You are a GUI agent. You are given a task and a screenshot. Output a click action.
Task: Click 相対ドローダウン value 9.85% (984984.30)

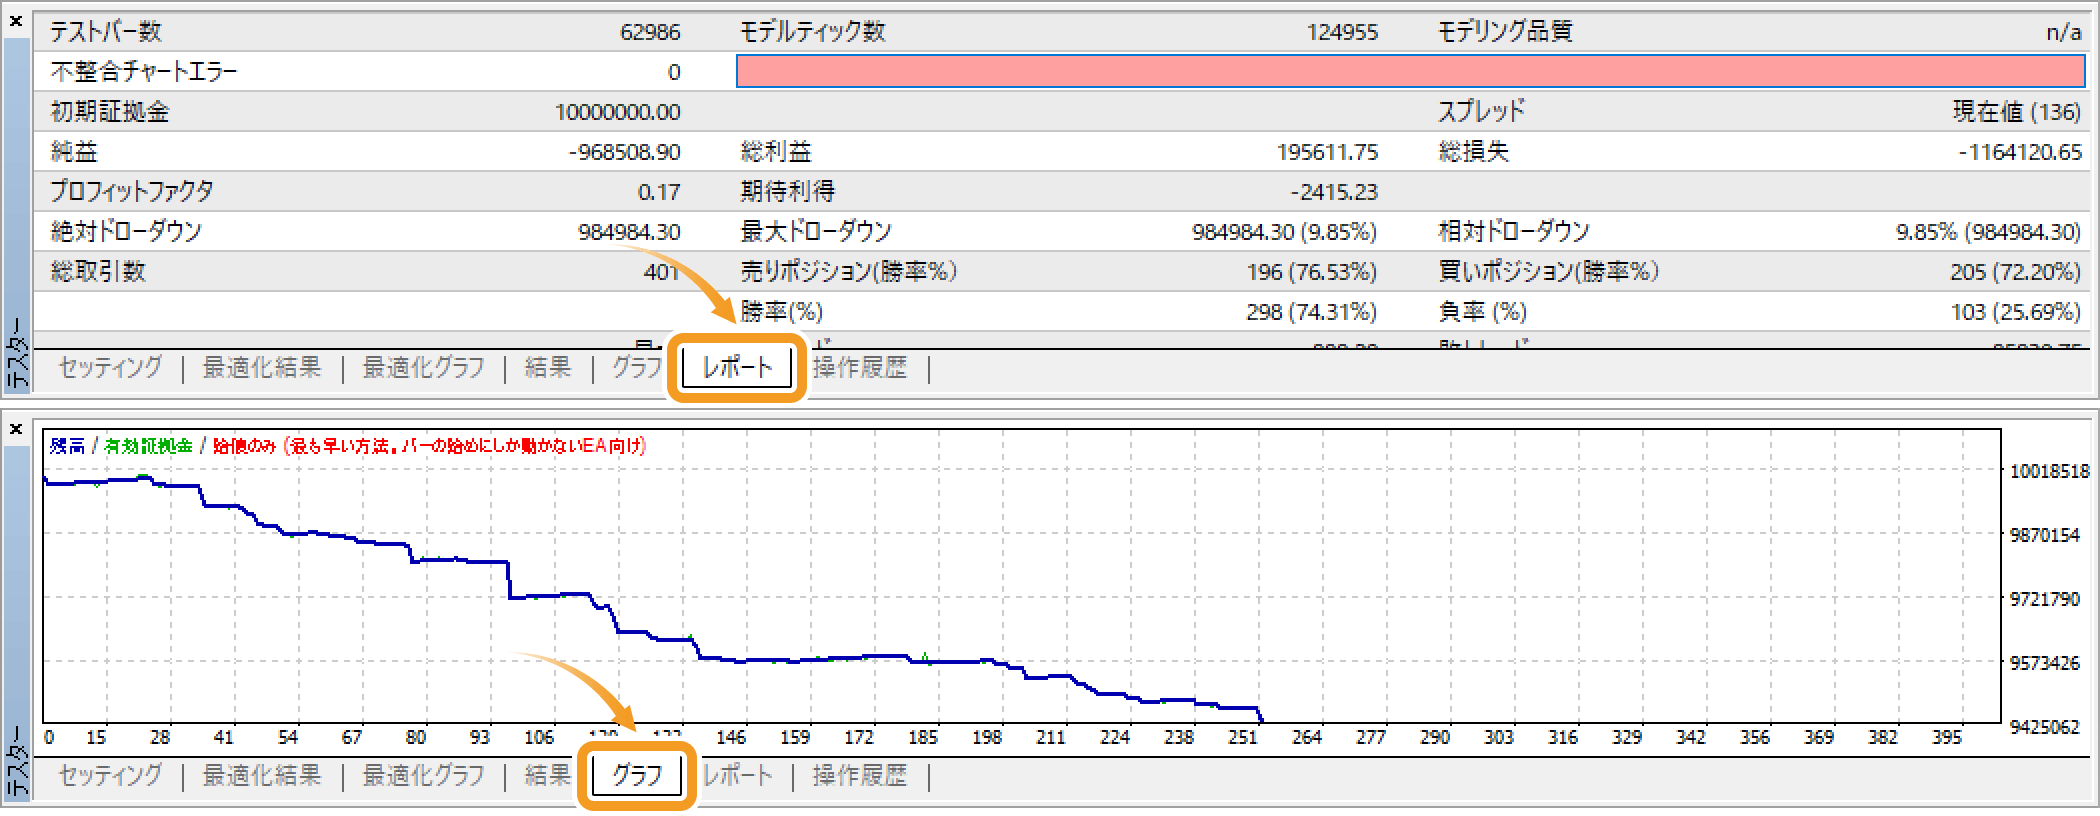coord(1988,232)
